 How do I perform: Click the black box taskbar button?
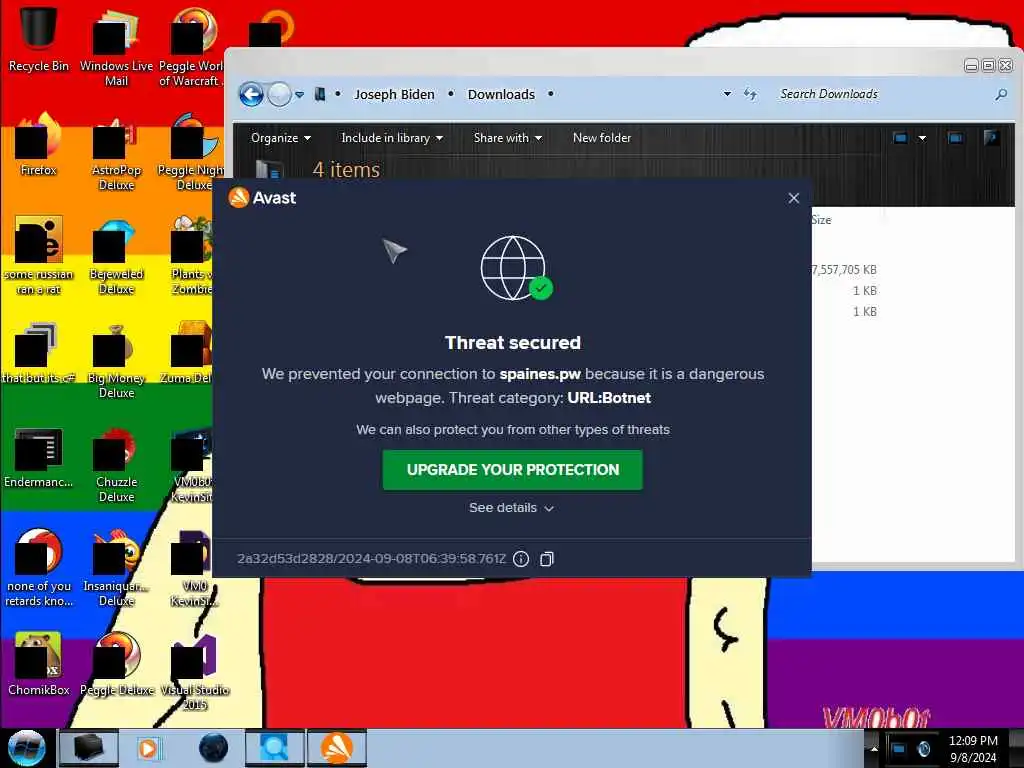(89, 748)
